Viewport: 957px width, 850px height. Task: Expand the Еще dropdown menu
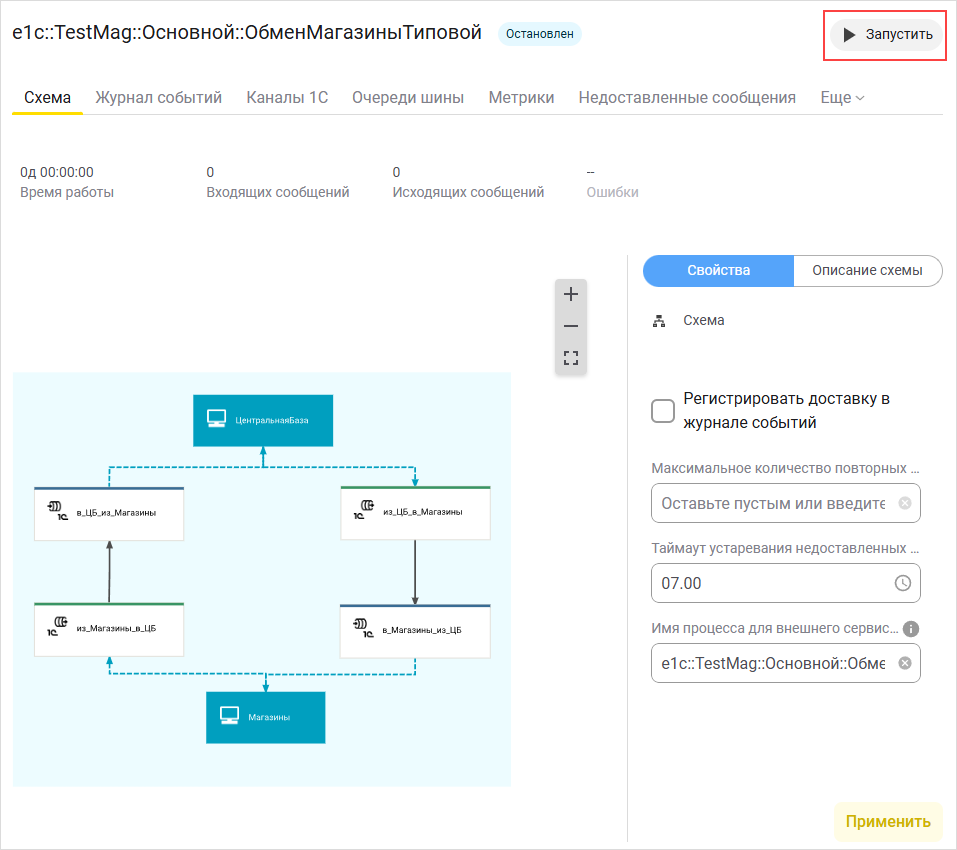(x=842, y=98)
